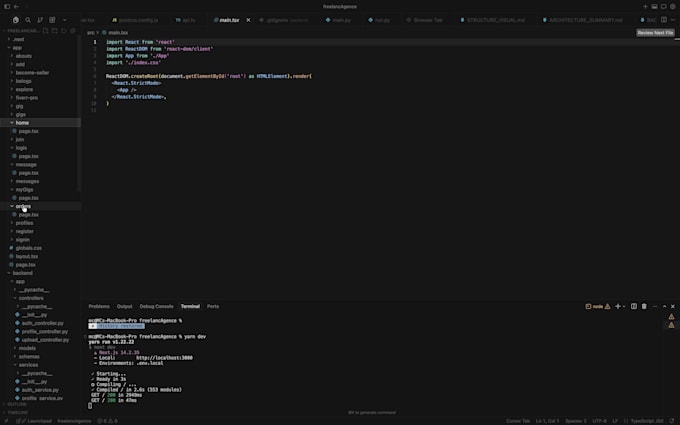Screen dimensions: 680x425
Task: Refresh the Explorer file tree
Action: (x=64, y=31)
